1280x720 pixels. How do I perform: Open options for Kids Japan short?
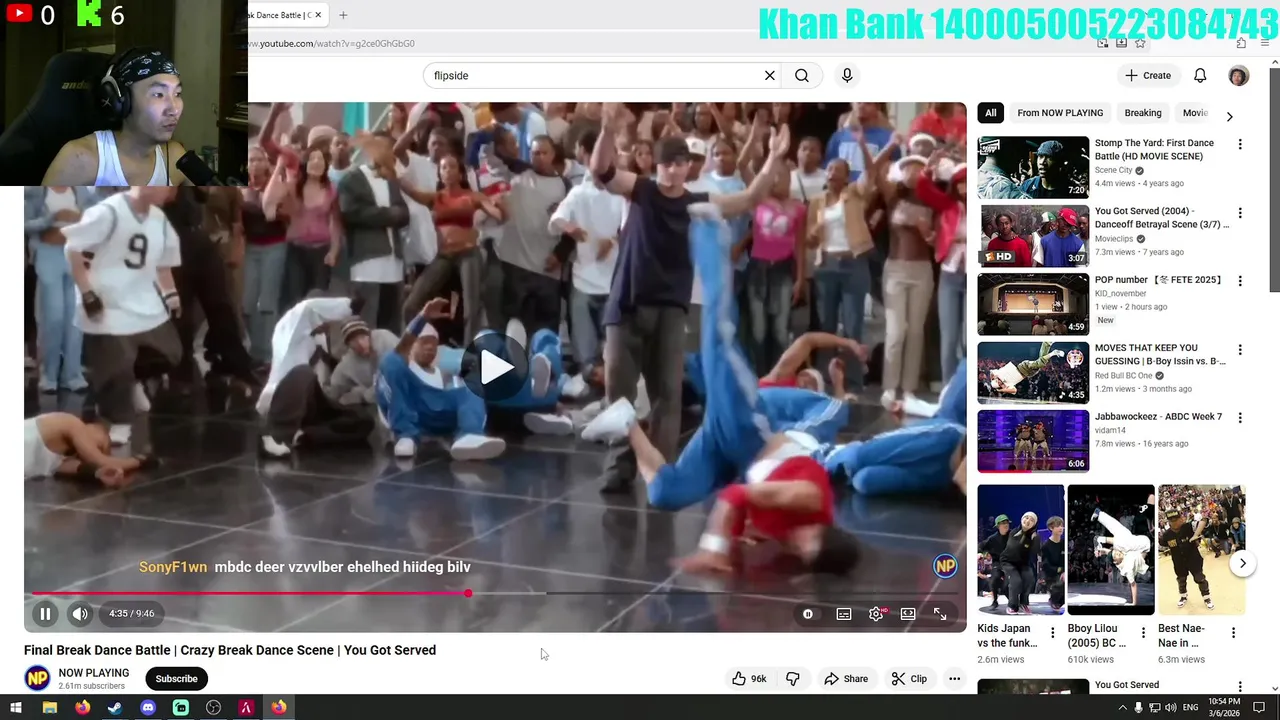[x=1052, y=633]
